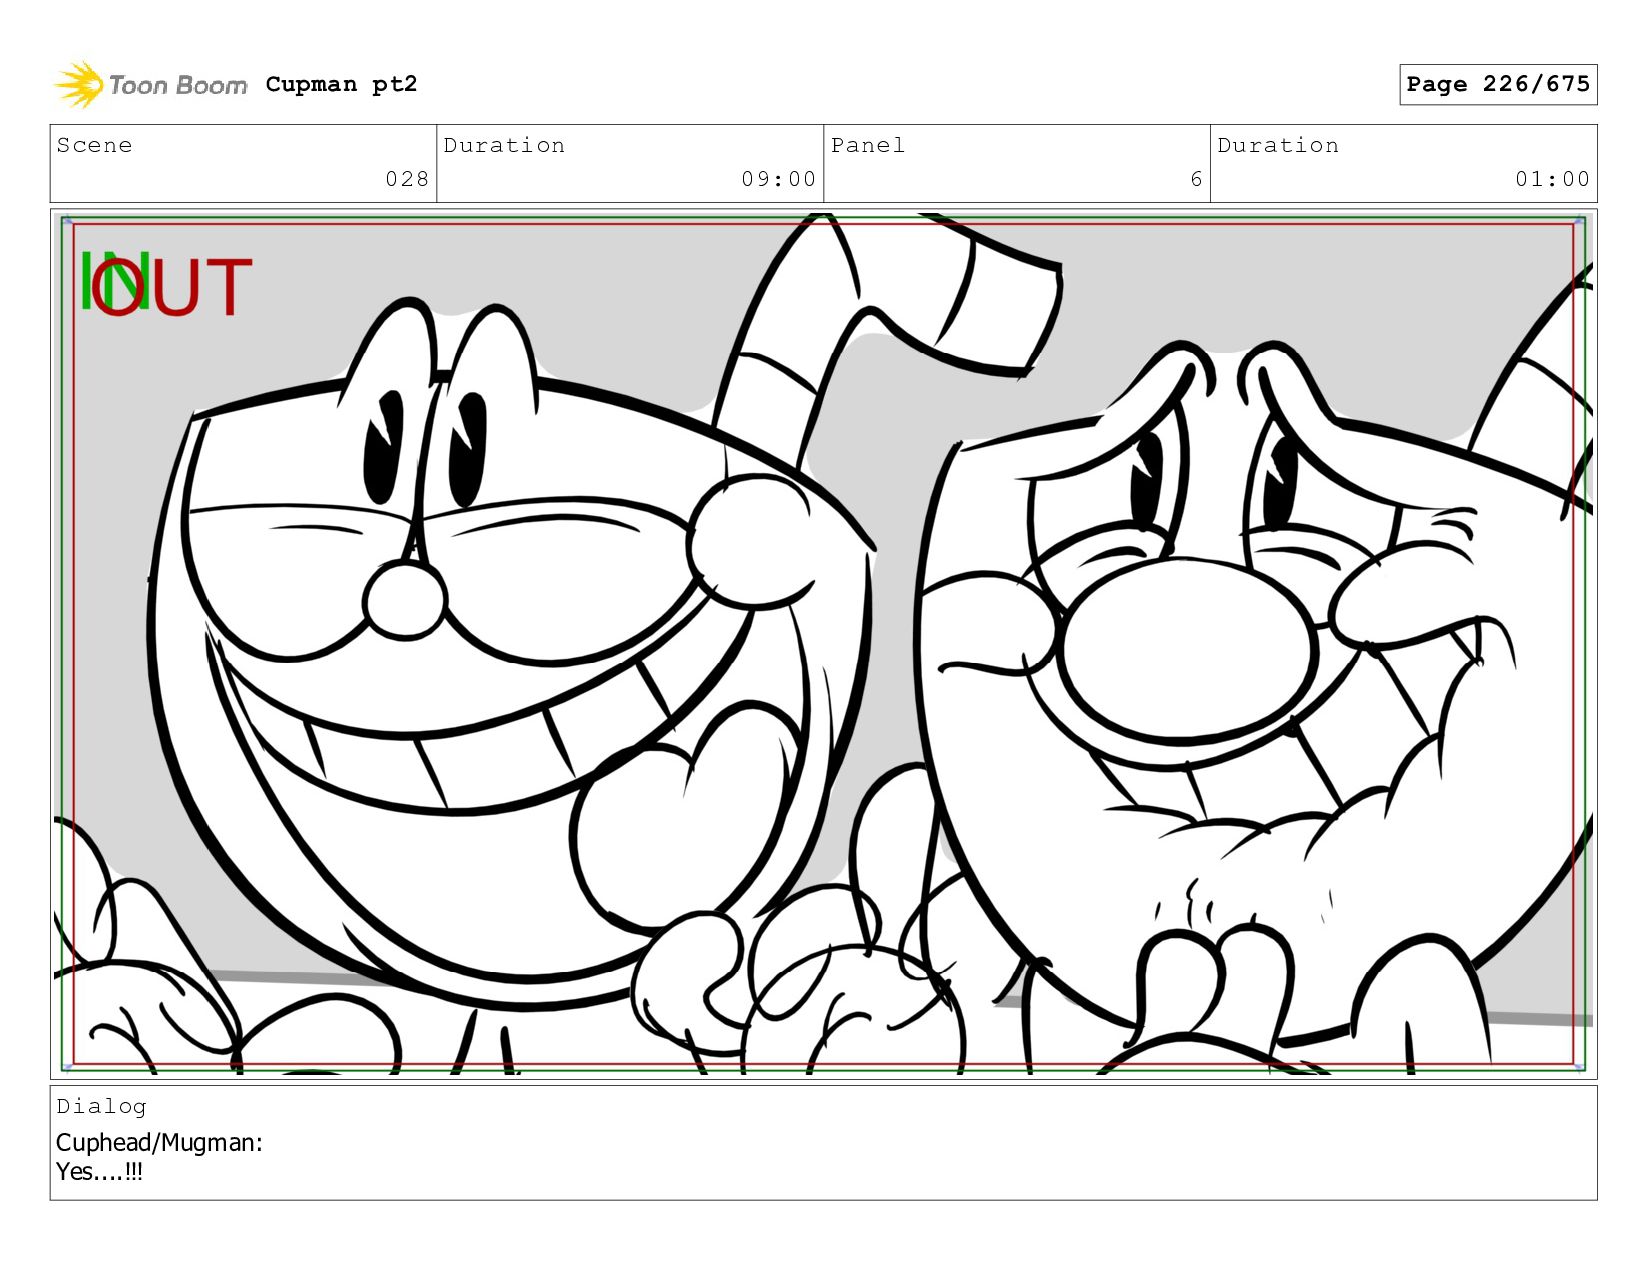The height and width of the screenshot is (1275, 1650).
Task: Click the Scene header label
Action: point(94,145)
